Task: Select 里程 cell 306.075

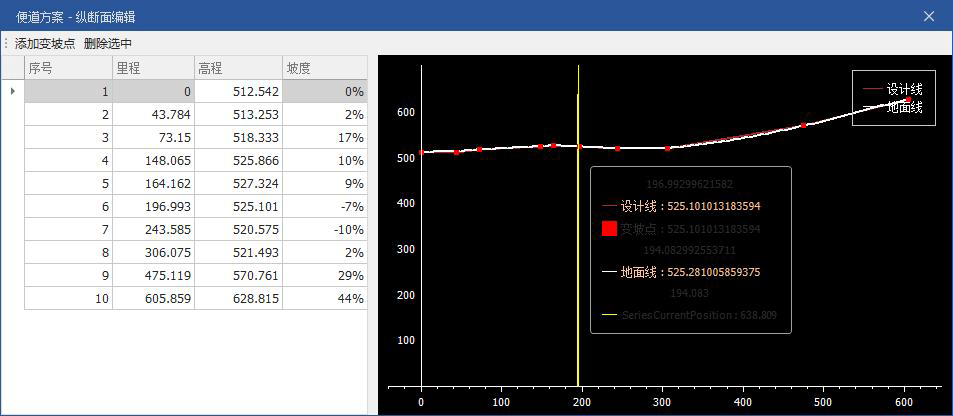Action: click(154, 253)
